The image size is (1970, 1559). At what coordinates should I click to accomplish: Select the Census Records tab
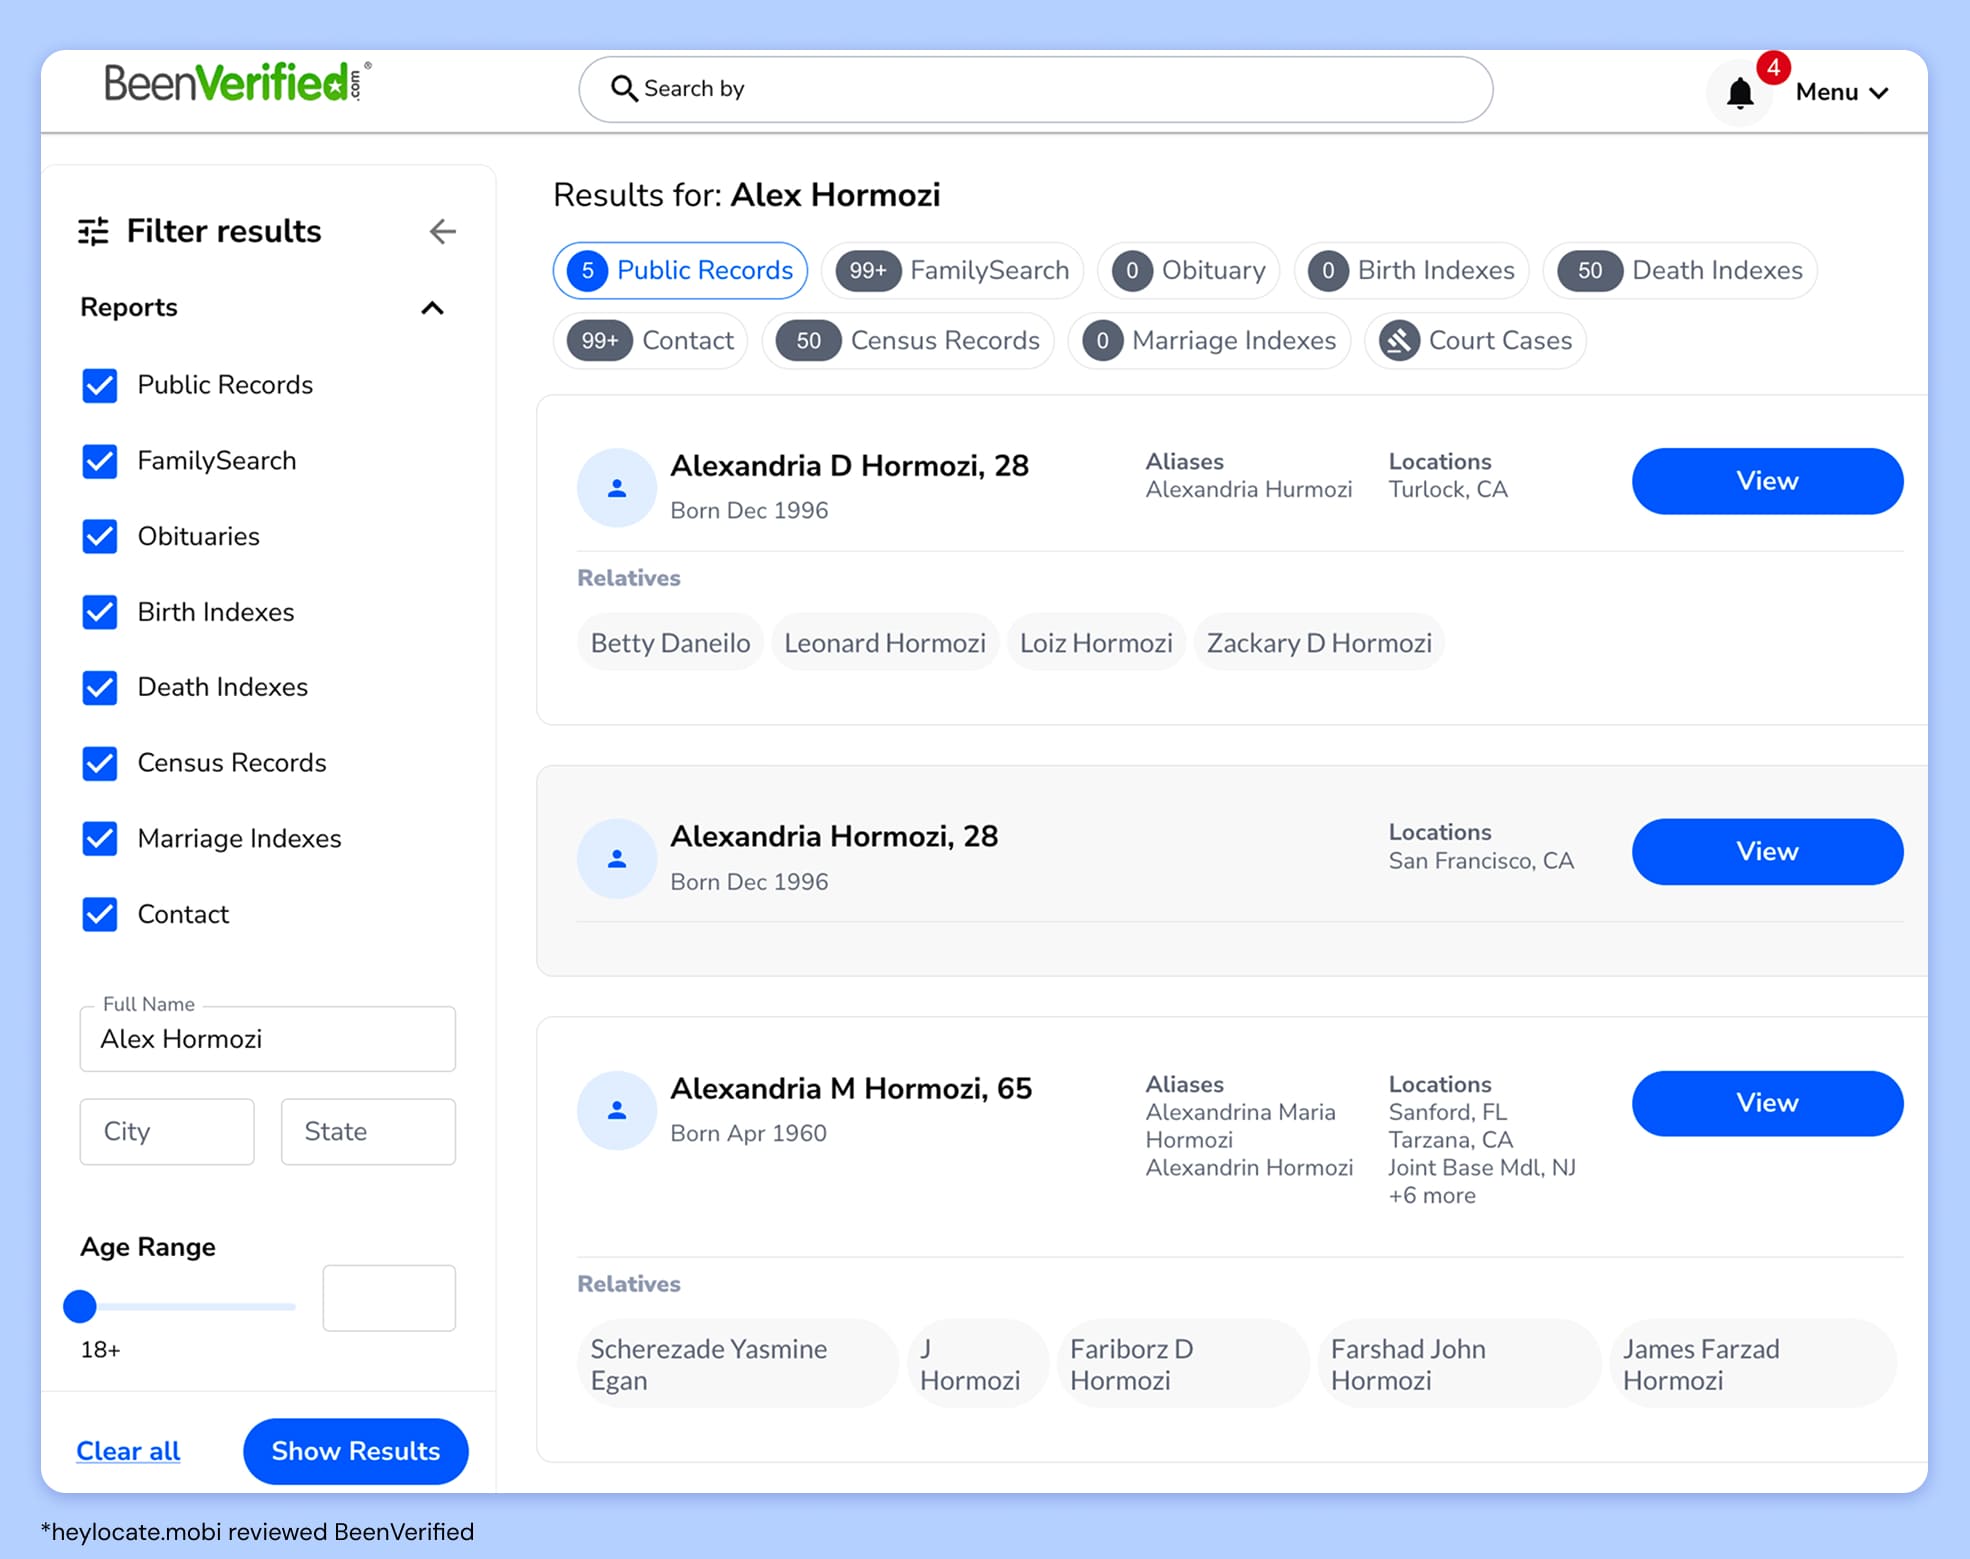point(908,341)
